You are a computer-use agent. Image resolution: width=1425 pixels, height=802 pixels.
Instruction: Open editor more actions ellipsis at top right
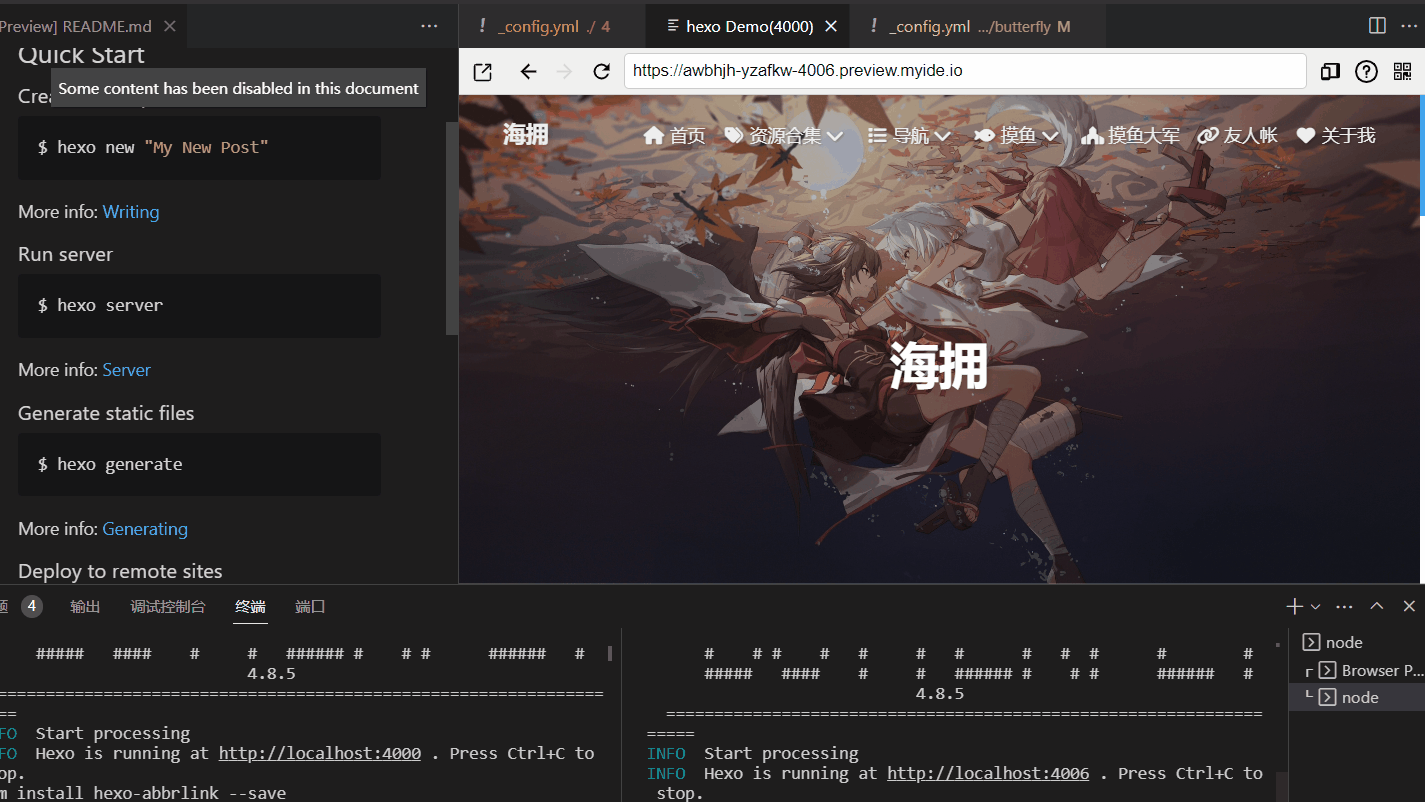tap(1409, 26)
